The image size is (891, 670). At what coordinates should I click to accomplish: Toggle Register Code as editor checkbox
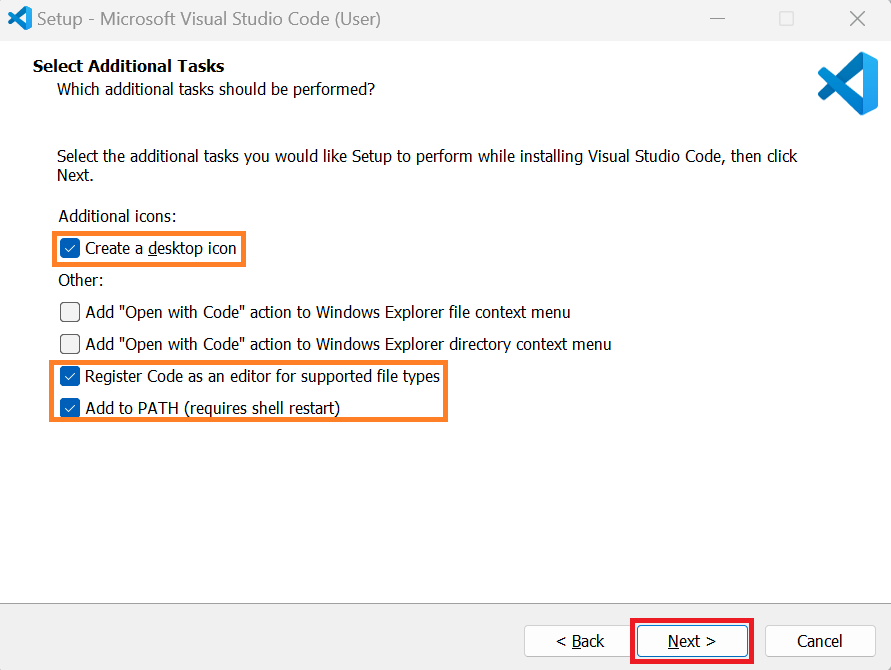[x=70, y=376]
